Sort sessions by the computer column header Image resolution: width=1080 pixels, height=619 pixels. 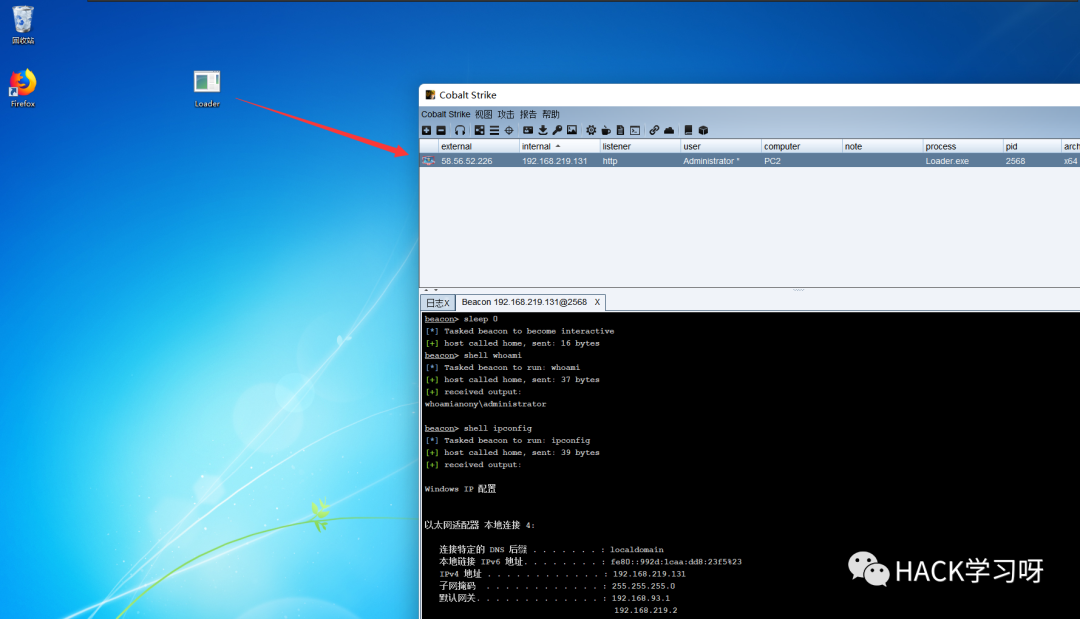(x=801, y=146)
